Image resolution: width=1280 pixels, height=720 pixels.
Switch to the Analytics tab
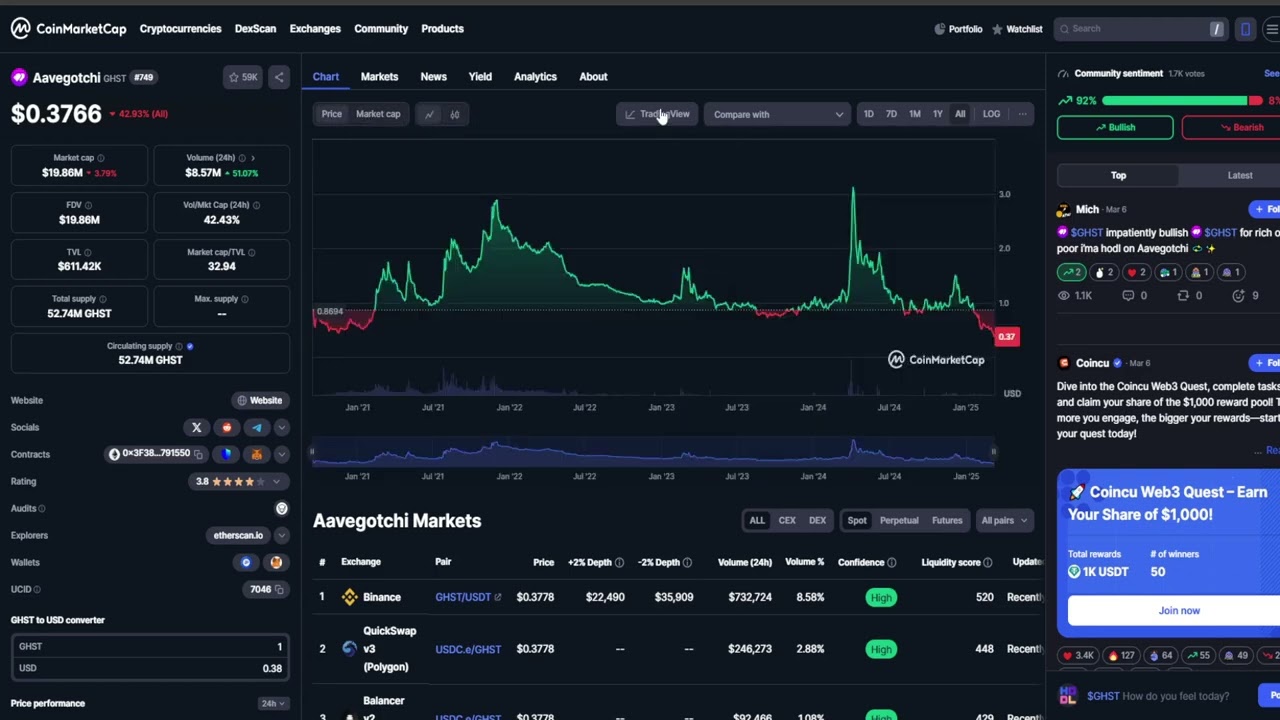[535, 76]
